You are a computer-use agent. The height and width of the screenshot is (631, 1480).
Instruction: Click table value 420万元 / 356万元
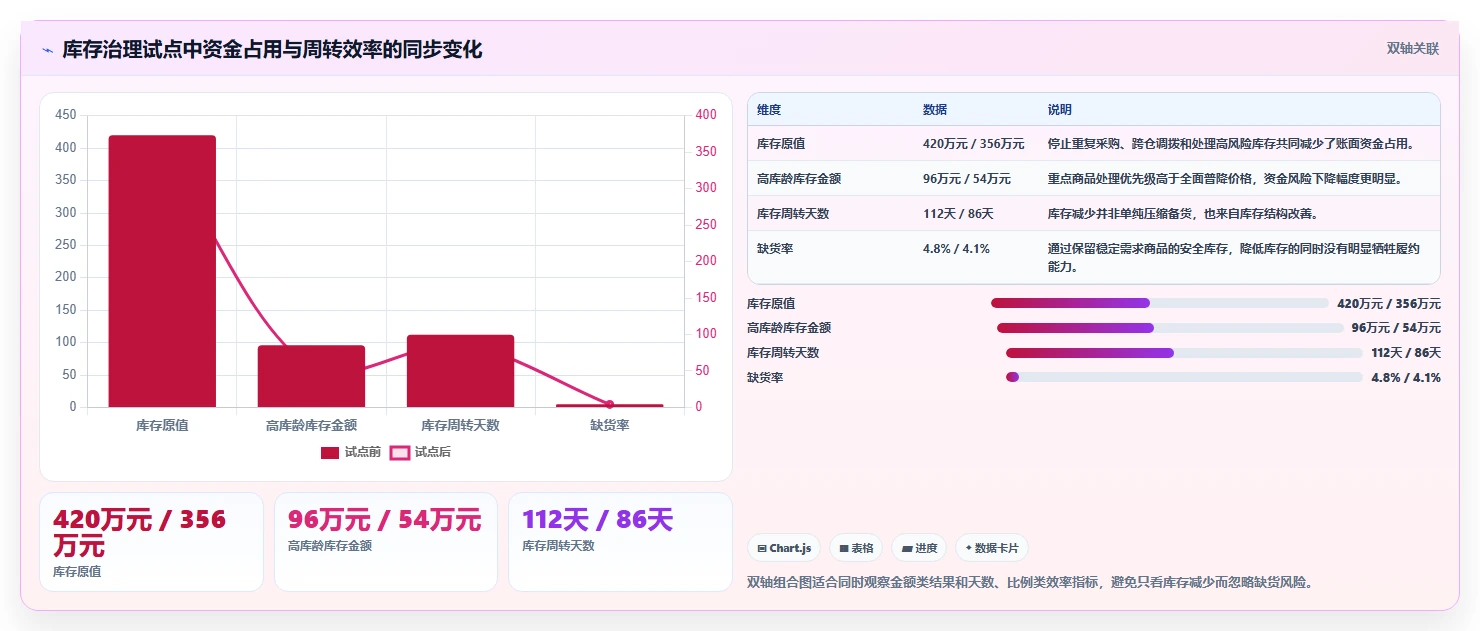point(974,144)
